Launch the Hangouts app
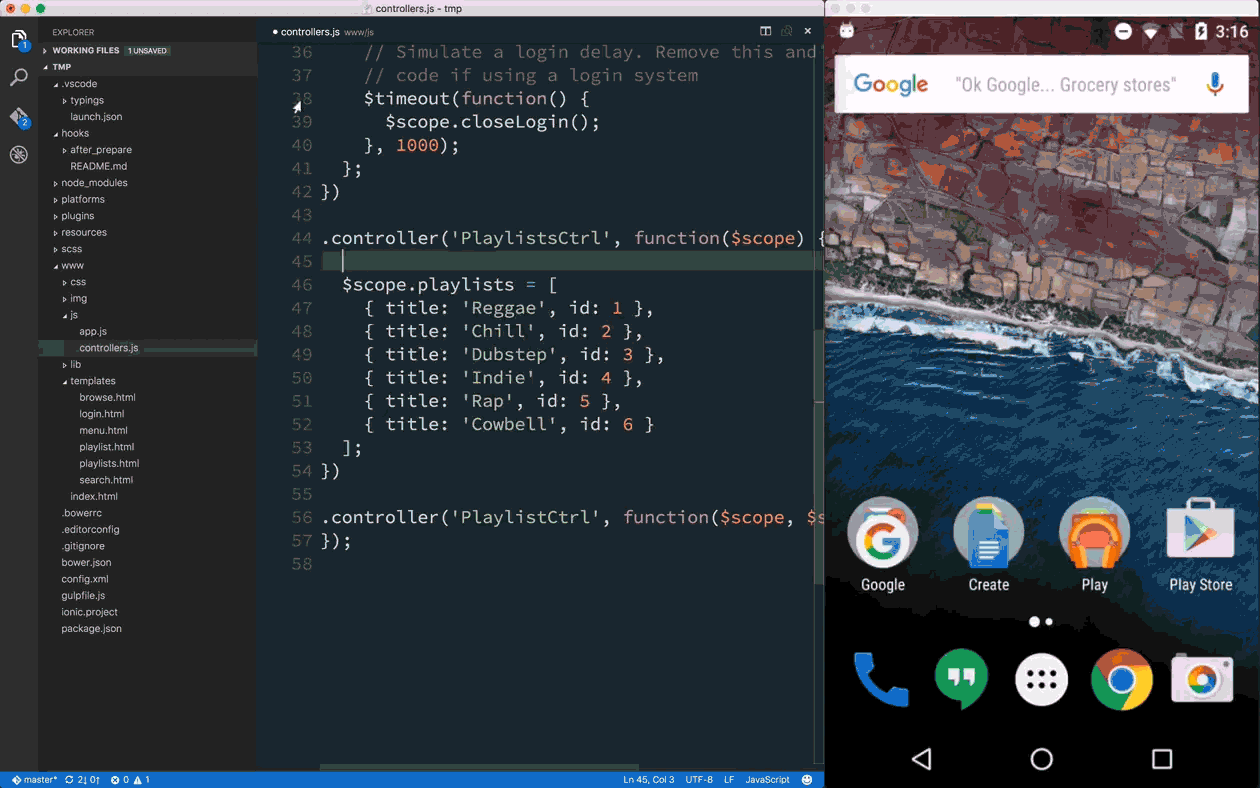This screenshot has width=1260, height=788. point(961,679)
